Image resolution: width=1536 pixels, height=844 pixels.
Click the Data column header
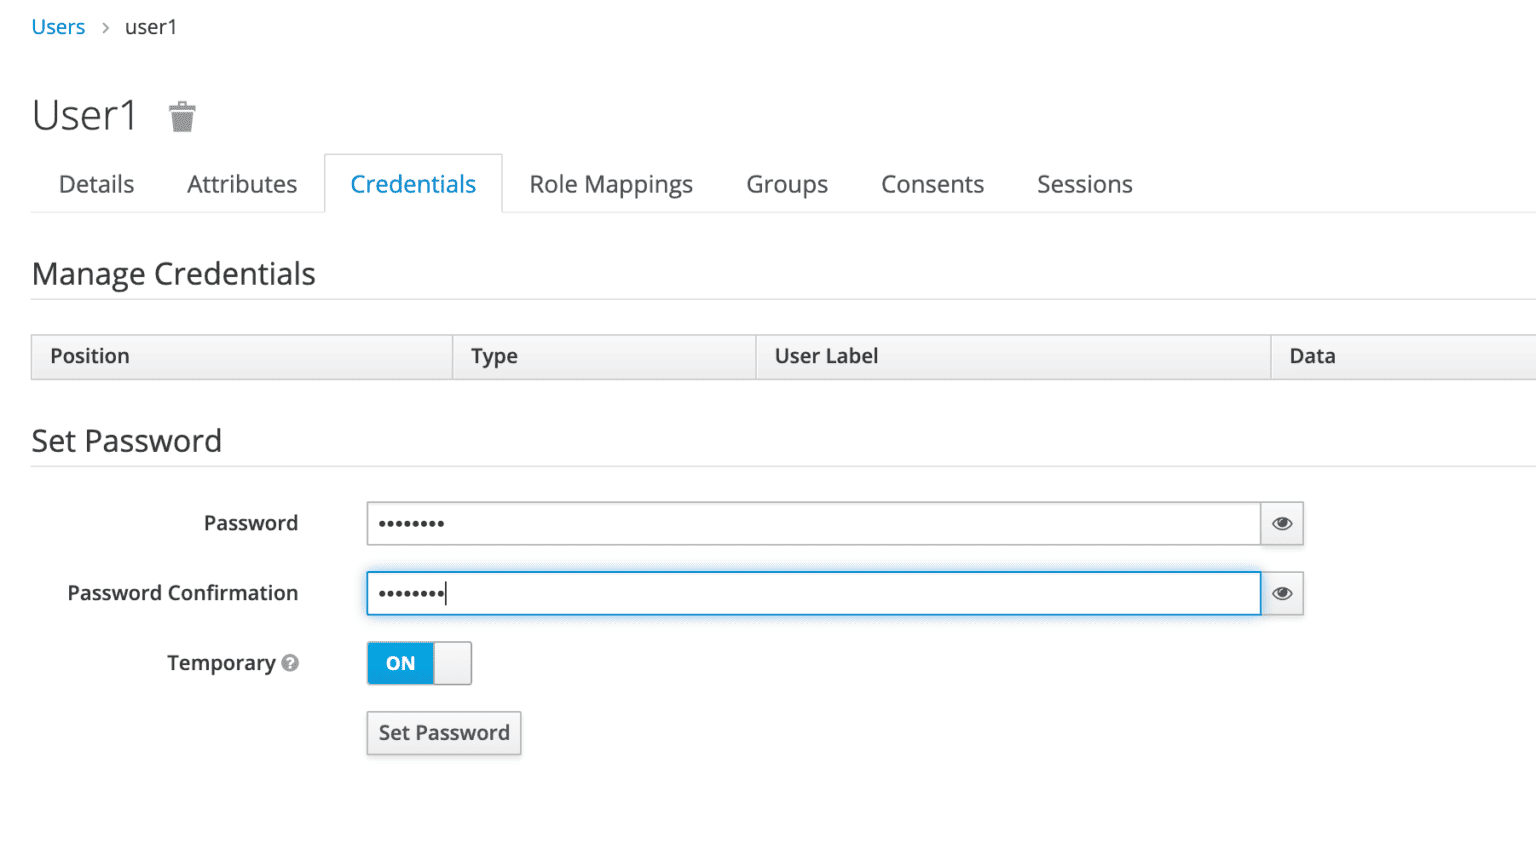[x=1312, y=356]
